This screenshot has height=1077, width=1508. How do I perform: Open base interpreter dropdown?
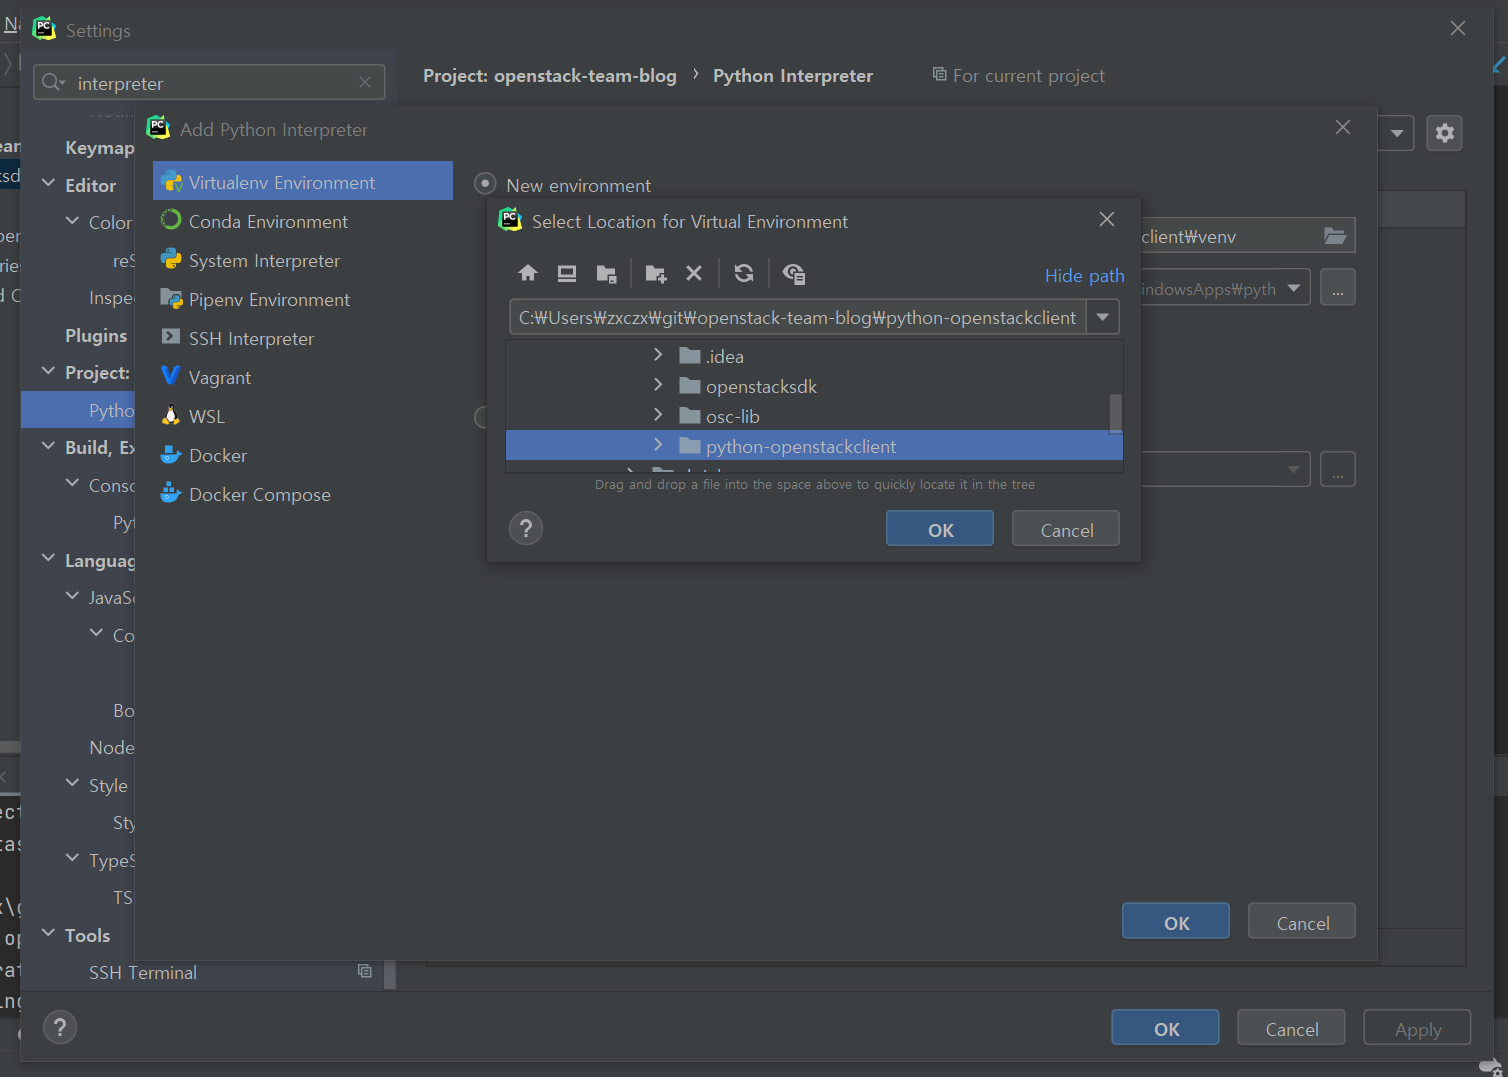(1294, 288)
